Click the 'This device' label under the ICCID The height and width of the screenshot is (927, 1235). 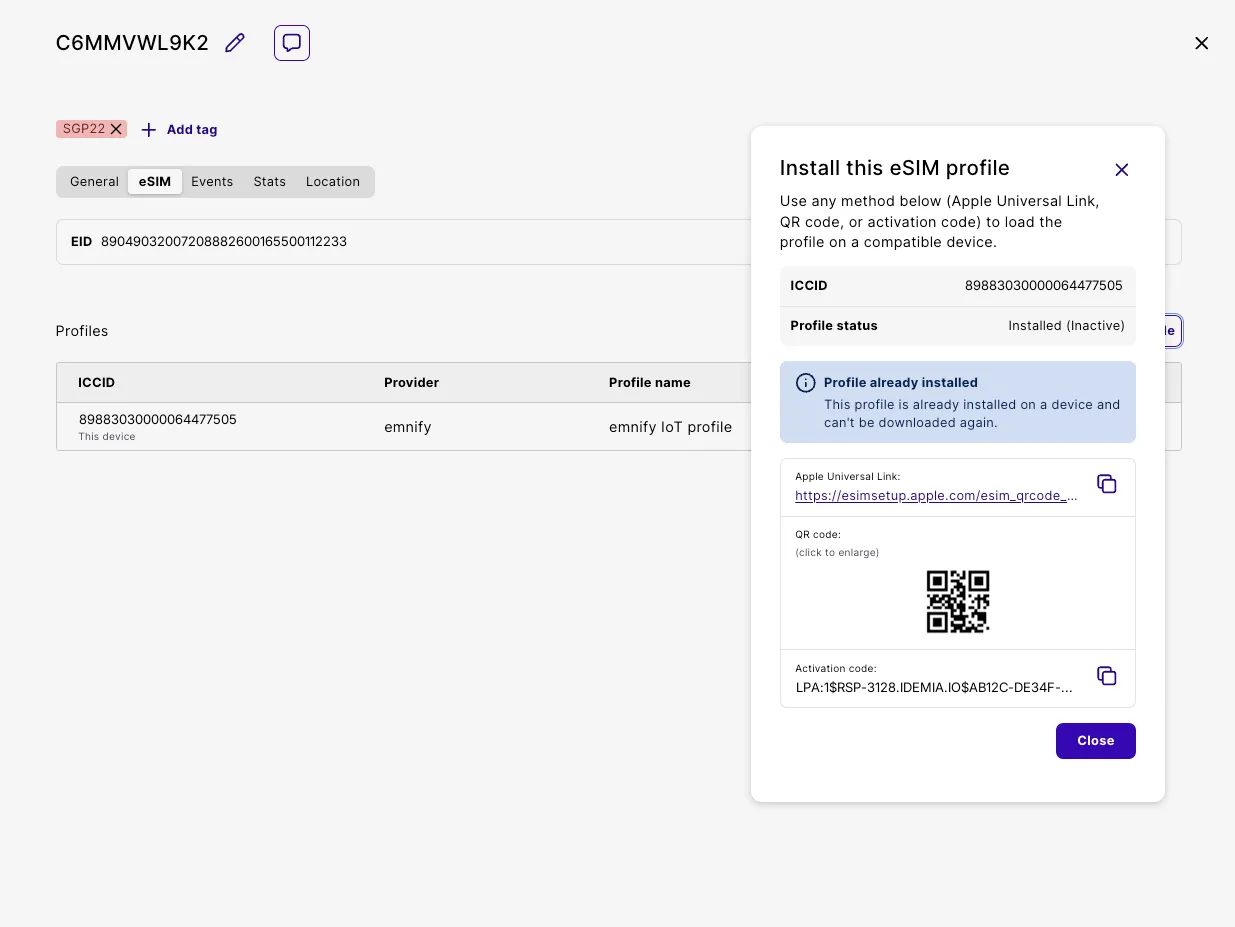(107, 437)
